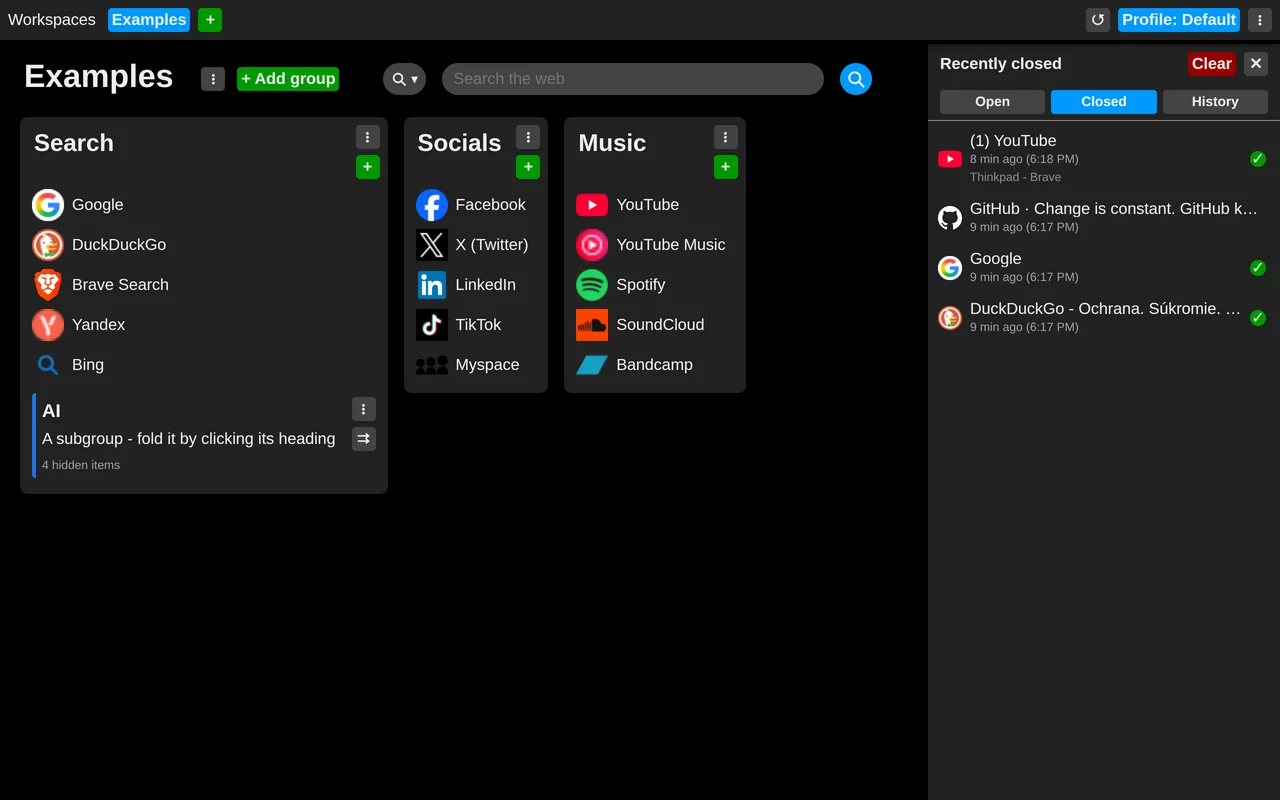Click the Yandex text link

(98, 325)
